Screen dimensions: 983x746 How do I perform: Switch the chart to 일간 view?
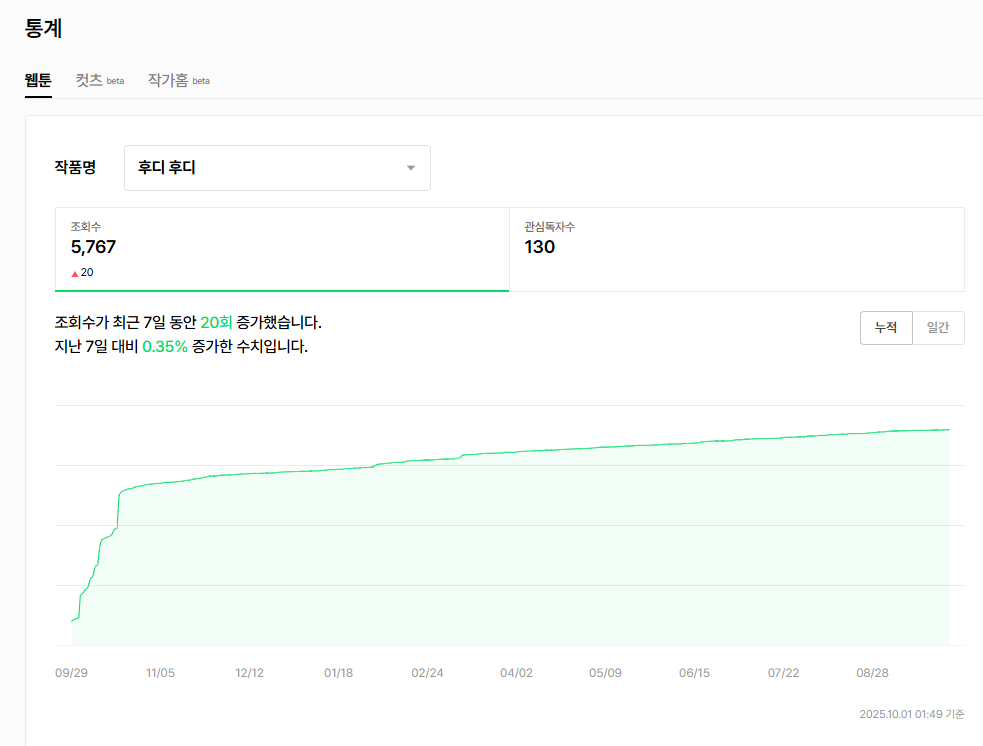click(x=938, y=328)
